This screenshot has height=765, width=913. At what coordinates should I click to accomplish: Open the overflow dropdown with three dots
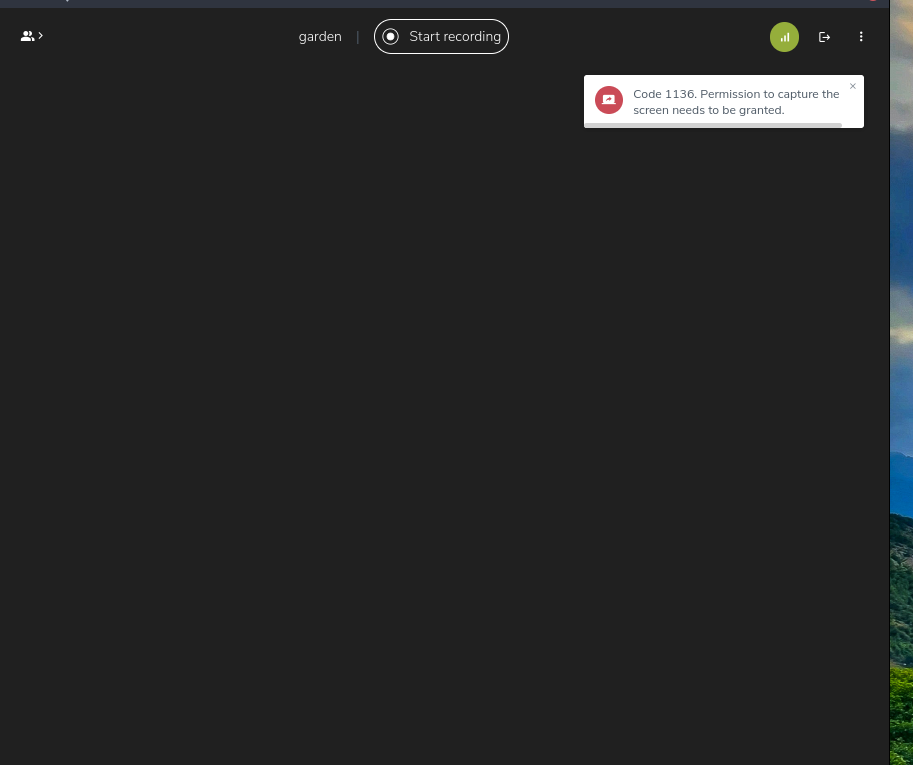(x=860, y=37)
